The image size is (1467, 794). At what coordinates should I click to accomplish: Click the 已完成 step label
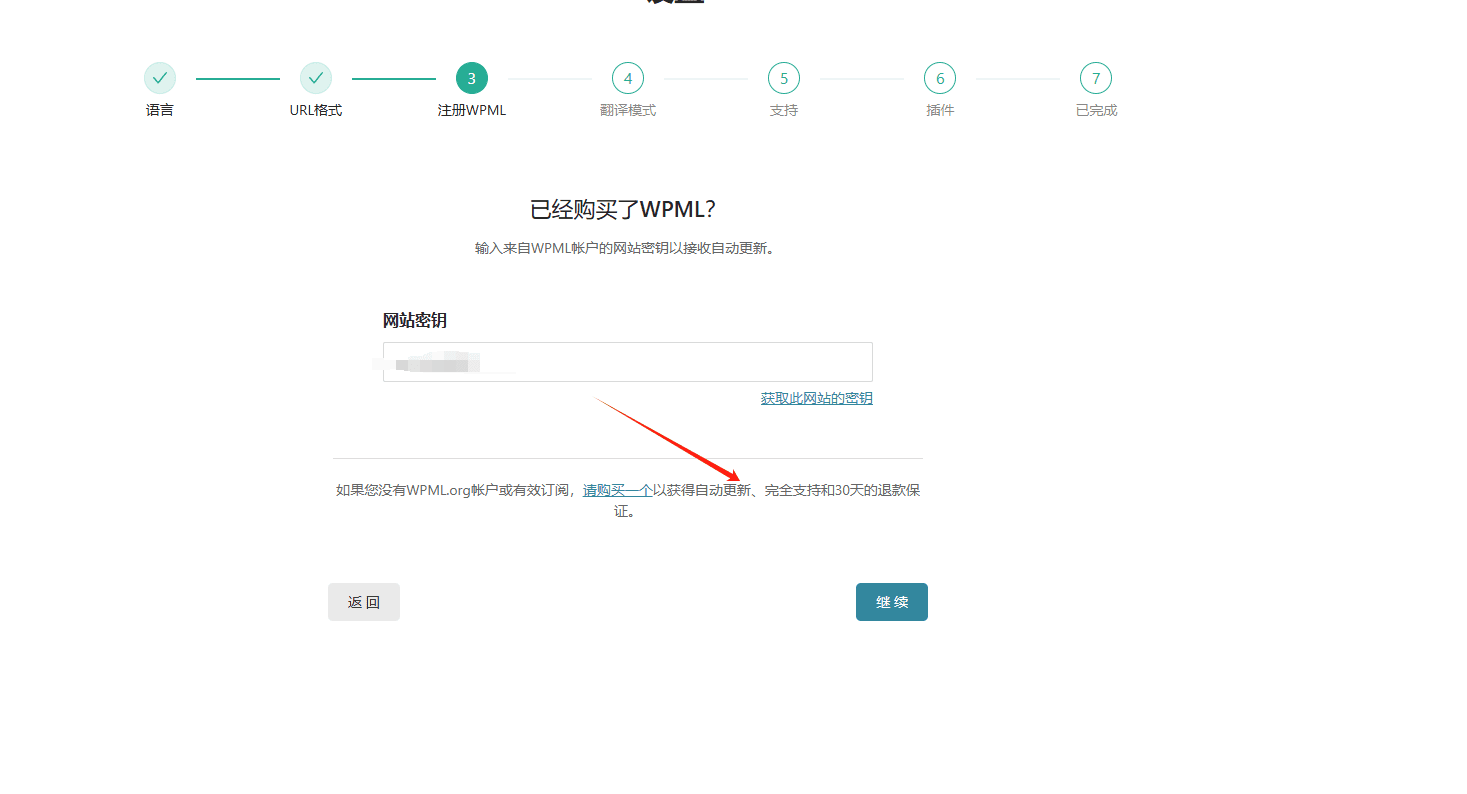pyautogui.click(x=1096, y=110)
